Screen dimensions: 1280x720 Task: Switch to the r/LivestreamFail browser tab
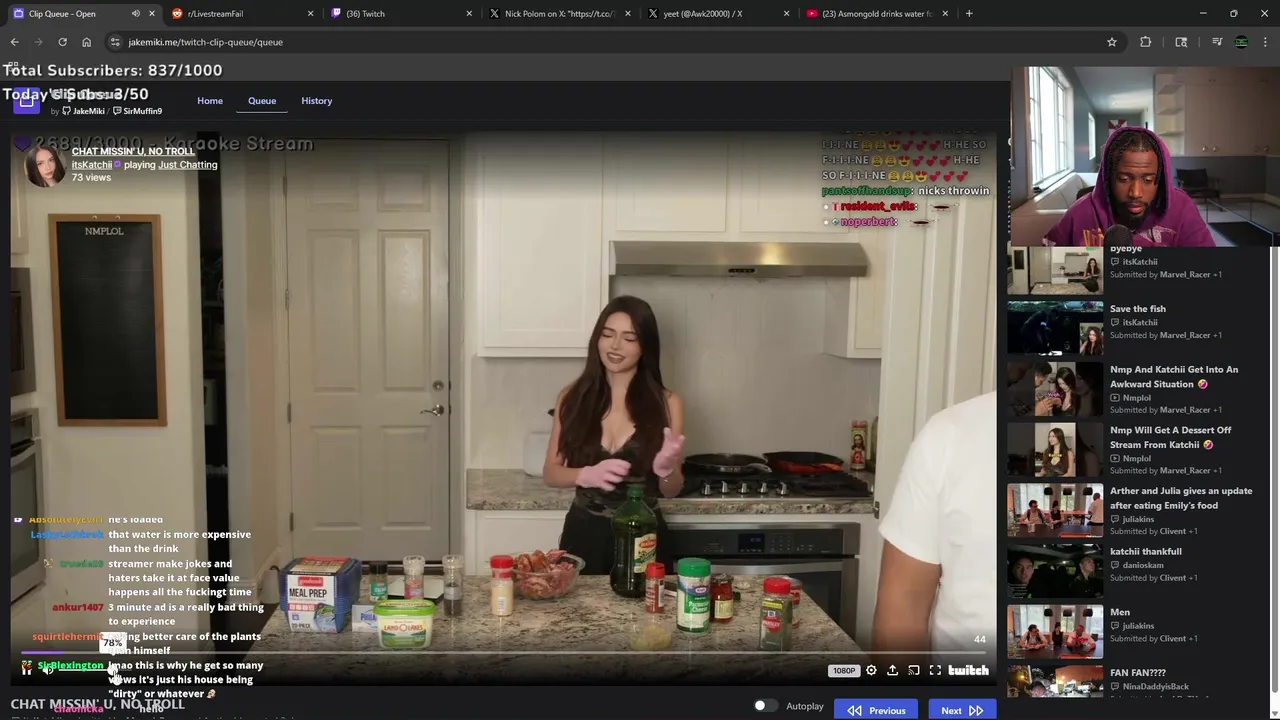(x=241, y=14)
